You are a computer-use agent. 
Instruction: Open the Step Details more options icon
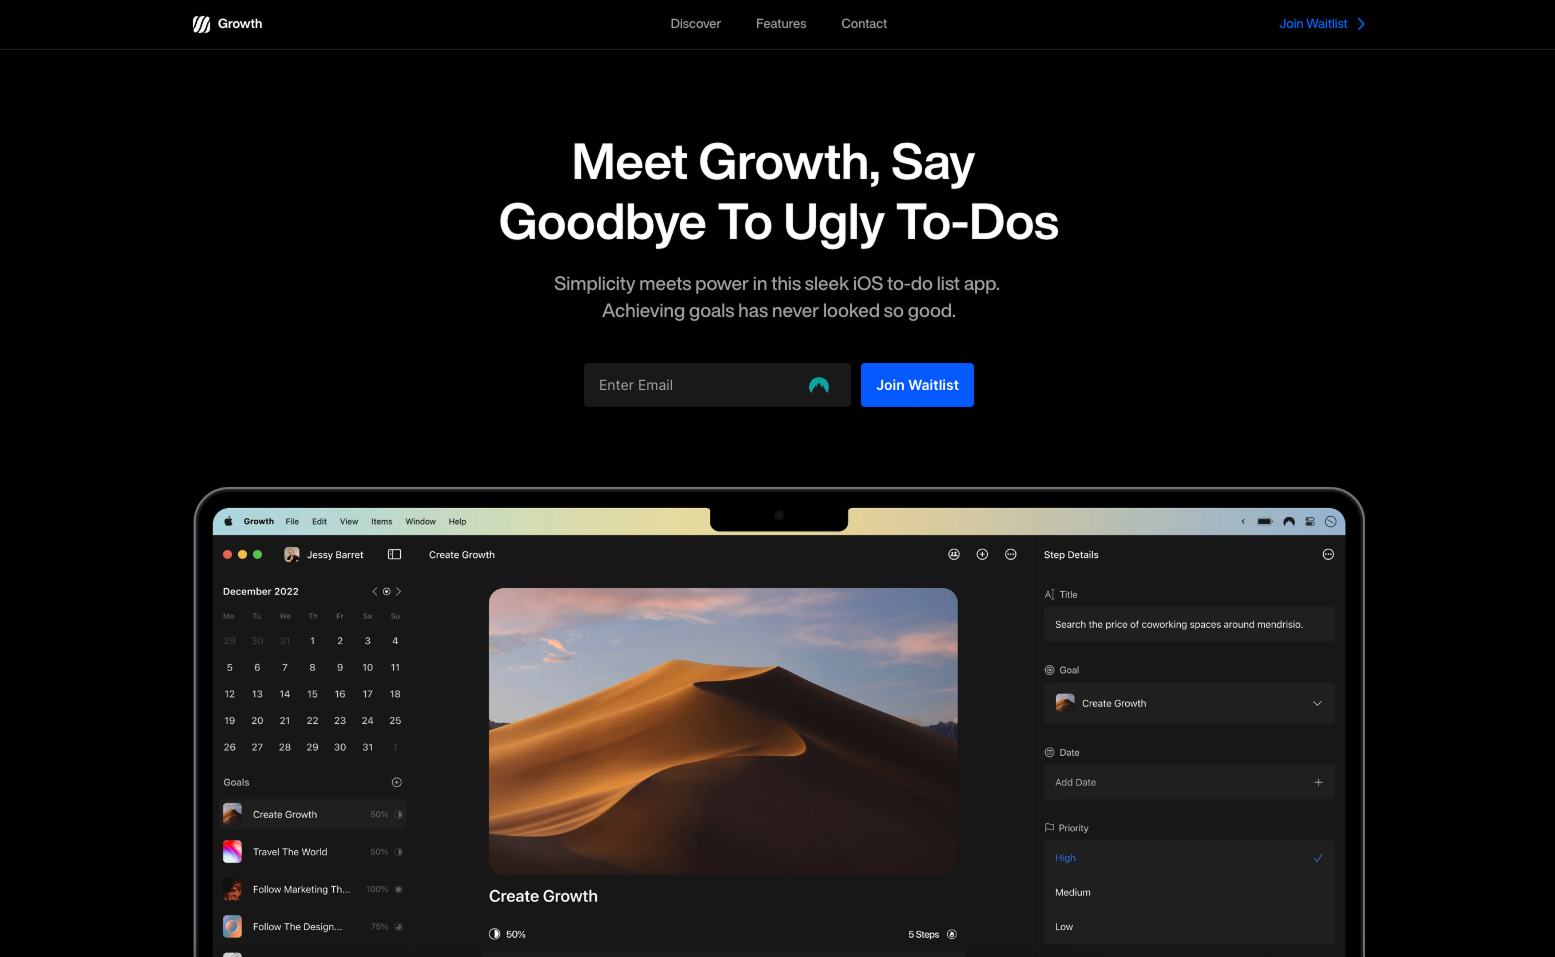[x=1328, y=554]
